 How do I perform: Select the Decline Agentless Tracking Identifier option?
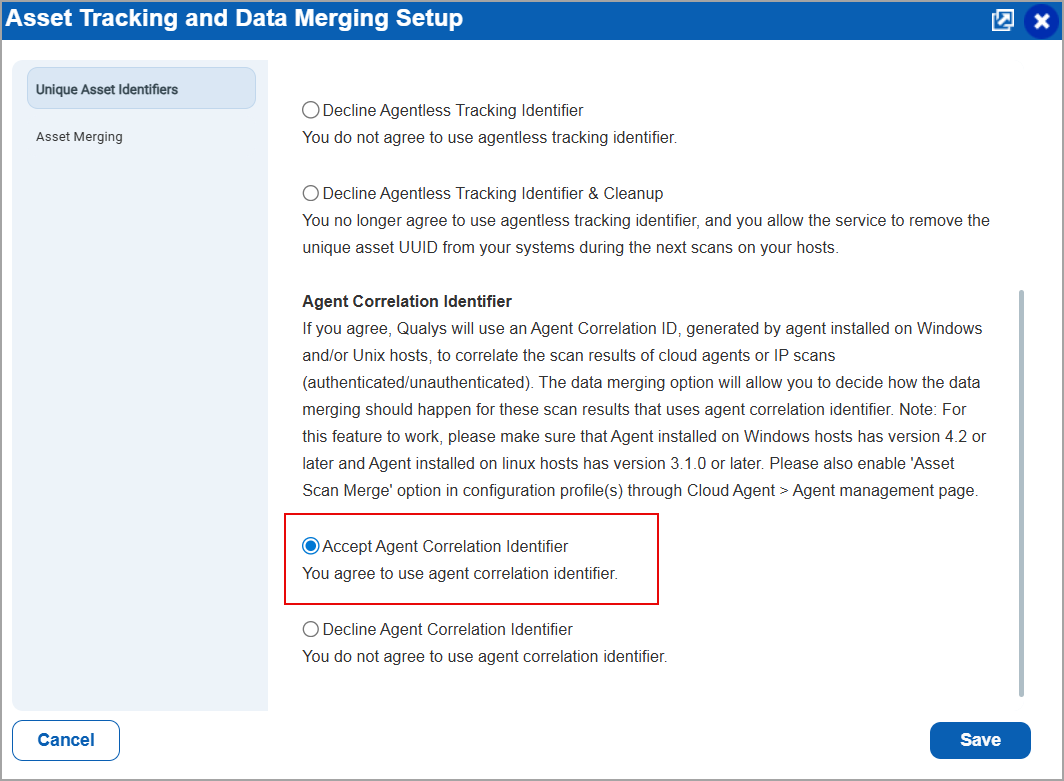[x=310, y=110]
